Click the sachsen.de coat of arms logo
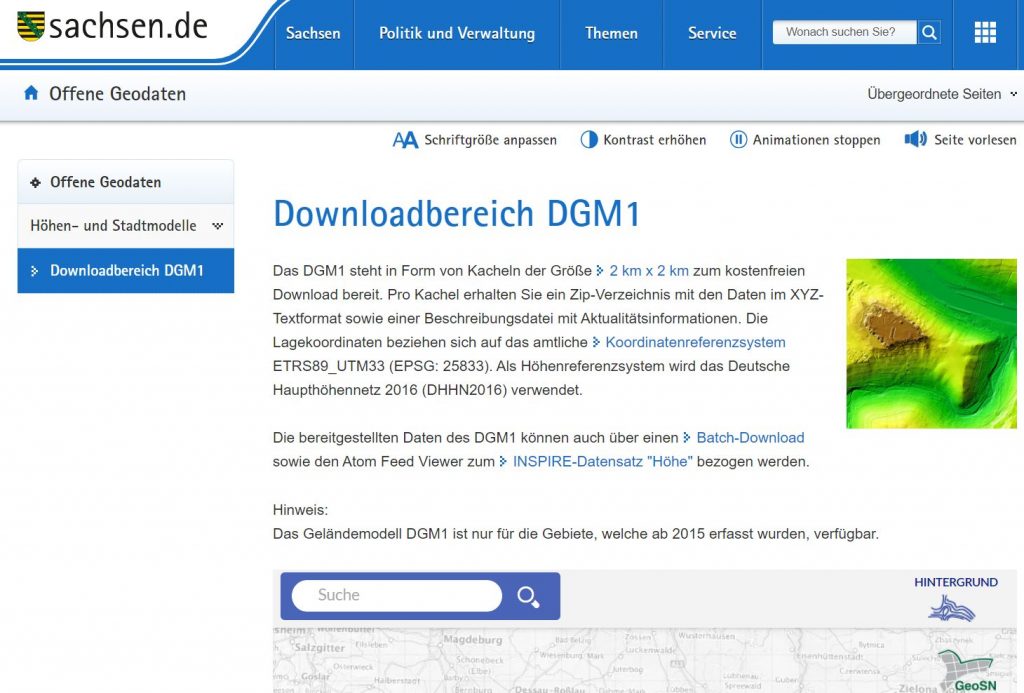1024x693 pixels. pyautogui.click(x=30, y=26)
